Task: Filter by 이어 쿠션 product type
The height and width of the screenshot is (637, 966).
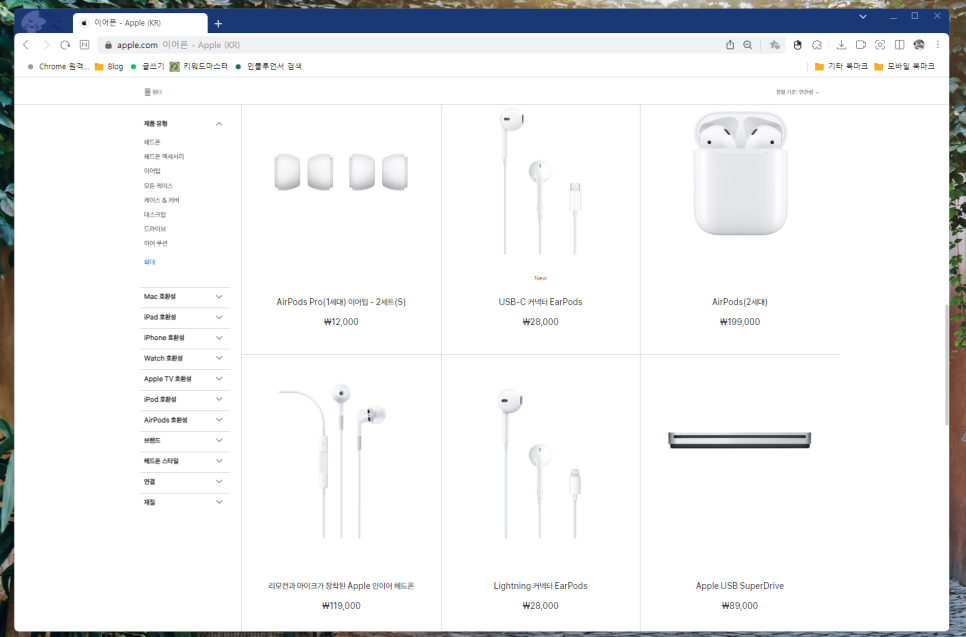Action: pos(155,243)
